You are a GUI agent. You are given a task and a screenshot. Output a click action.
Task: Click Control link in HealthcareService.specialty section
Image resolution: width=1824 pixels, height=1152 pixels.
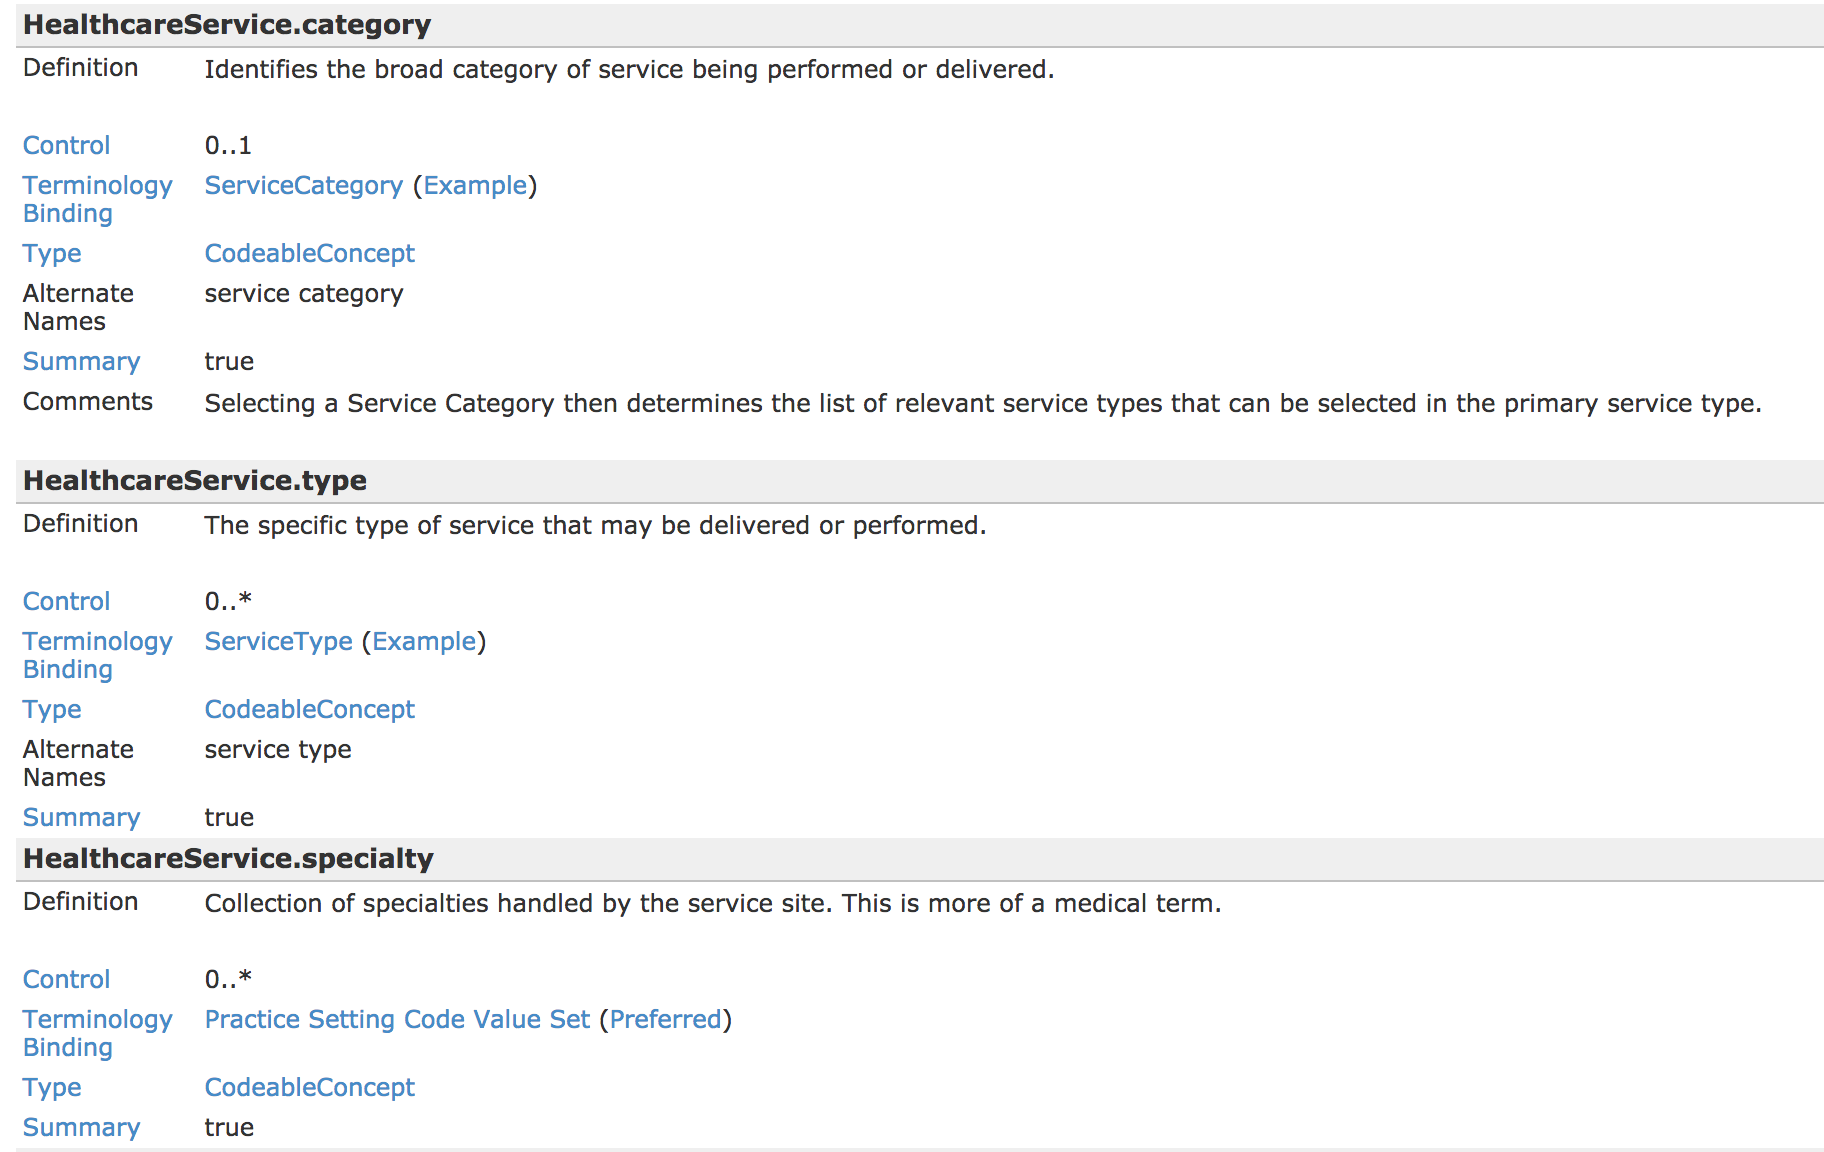[66, 980]
